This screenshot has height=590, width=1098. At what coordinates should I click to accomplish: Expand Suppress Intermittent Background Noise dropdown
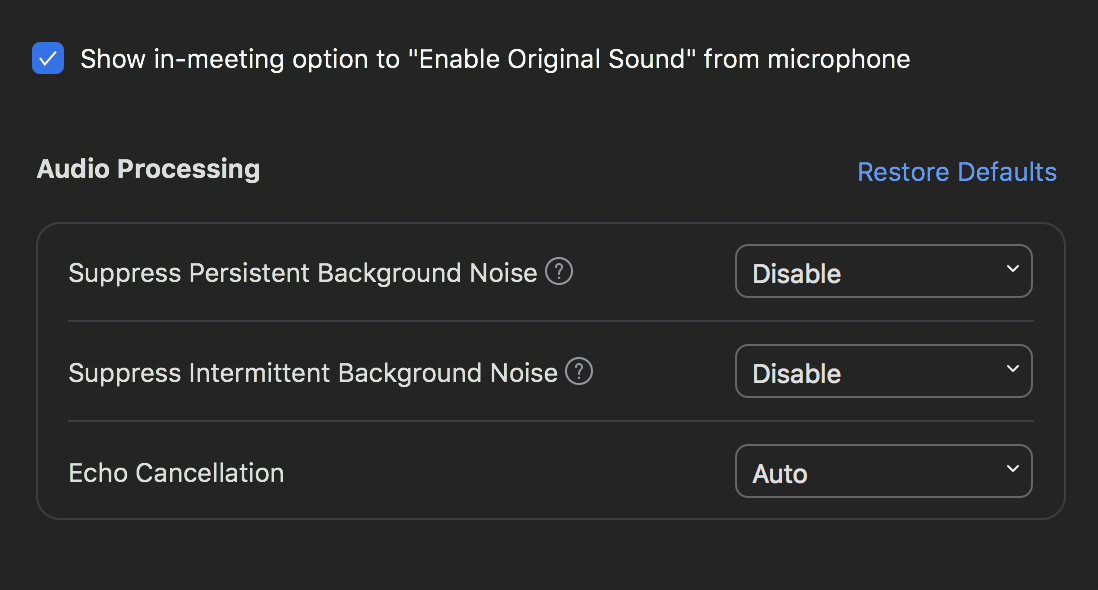[884, 371]
